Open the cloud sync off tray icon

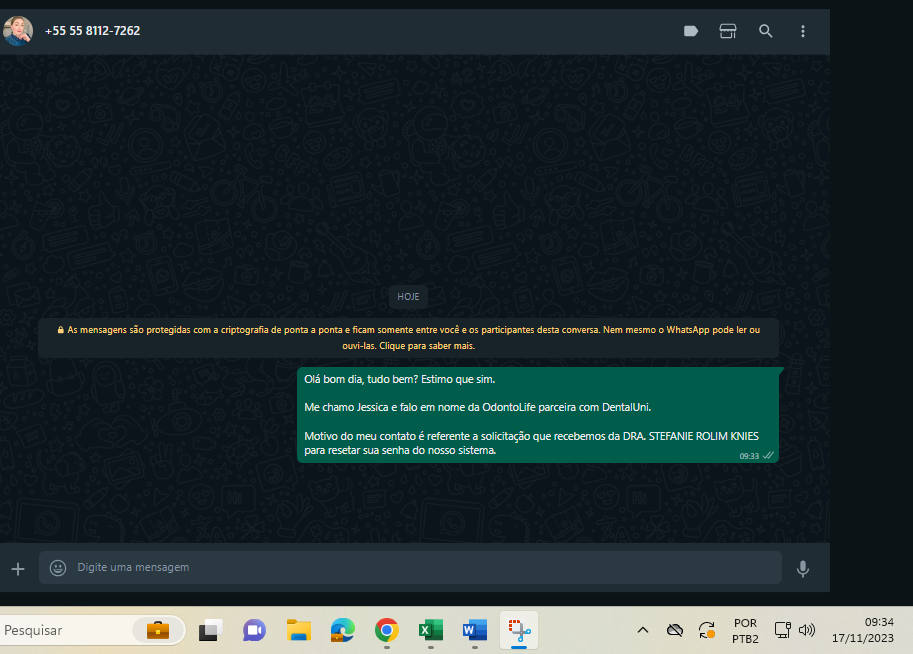coord(675,630)
